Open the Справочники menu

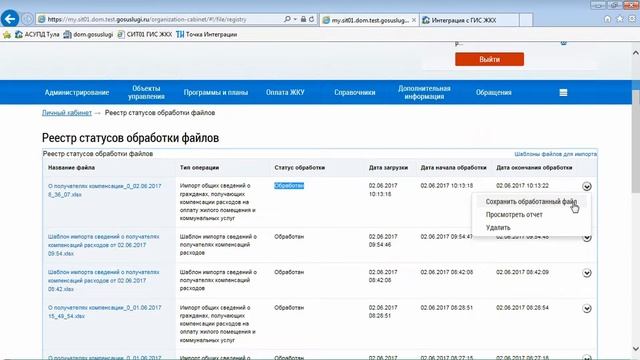tap(355, 93)
